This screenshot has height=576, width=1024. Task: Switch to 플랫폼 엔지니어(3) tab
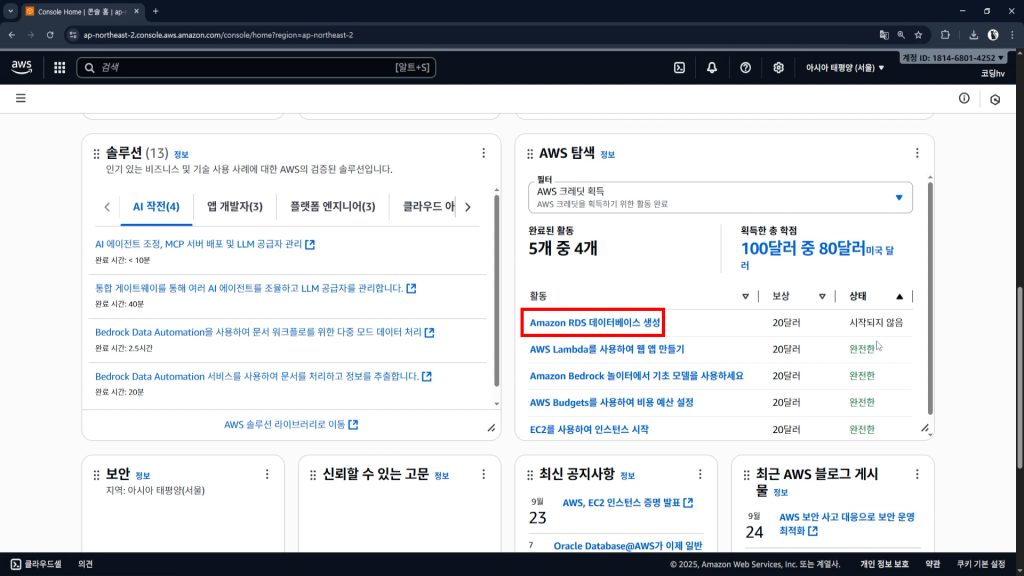point(332,206)
